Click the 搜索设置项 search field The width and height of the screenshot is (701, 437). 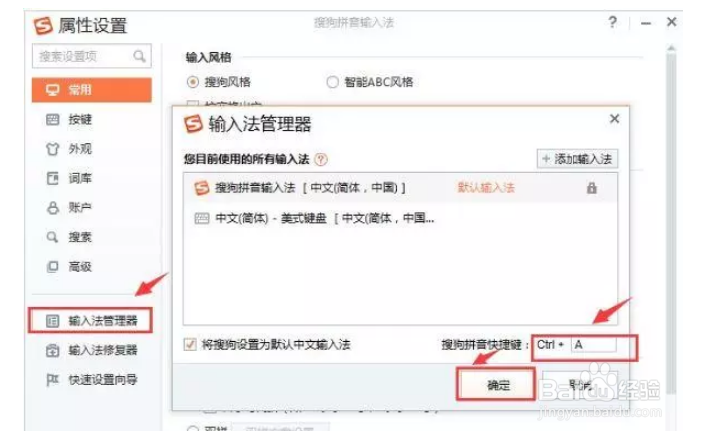tap(92, 56)
